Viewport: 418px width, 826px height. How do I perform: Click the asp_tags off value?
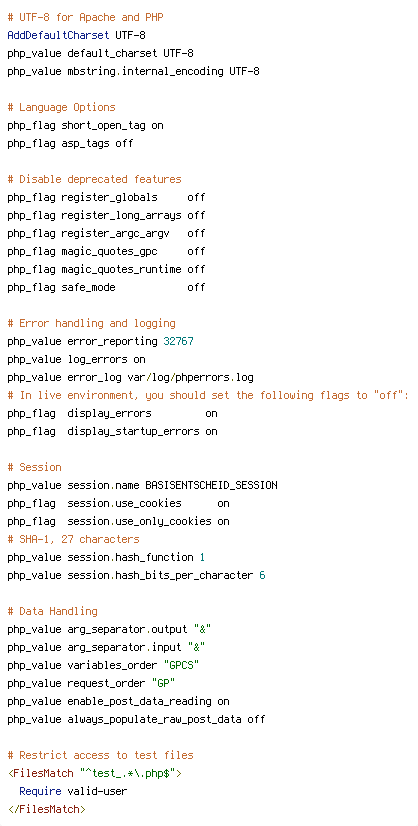(124, 143)
